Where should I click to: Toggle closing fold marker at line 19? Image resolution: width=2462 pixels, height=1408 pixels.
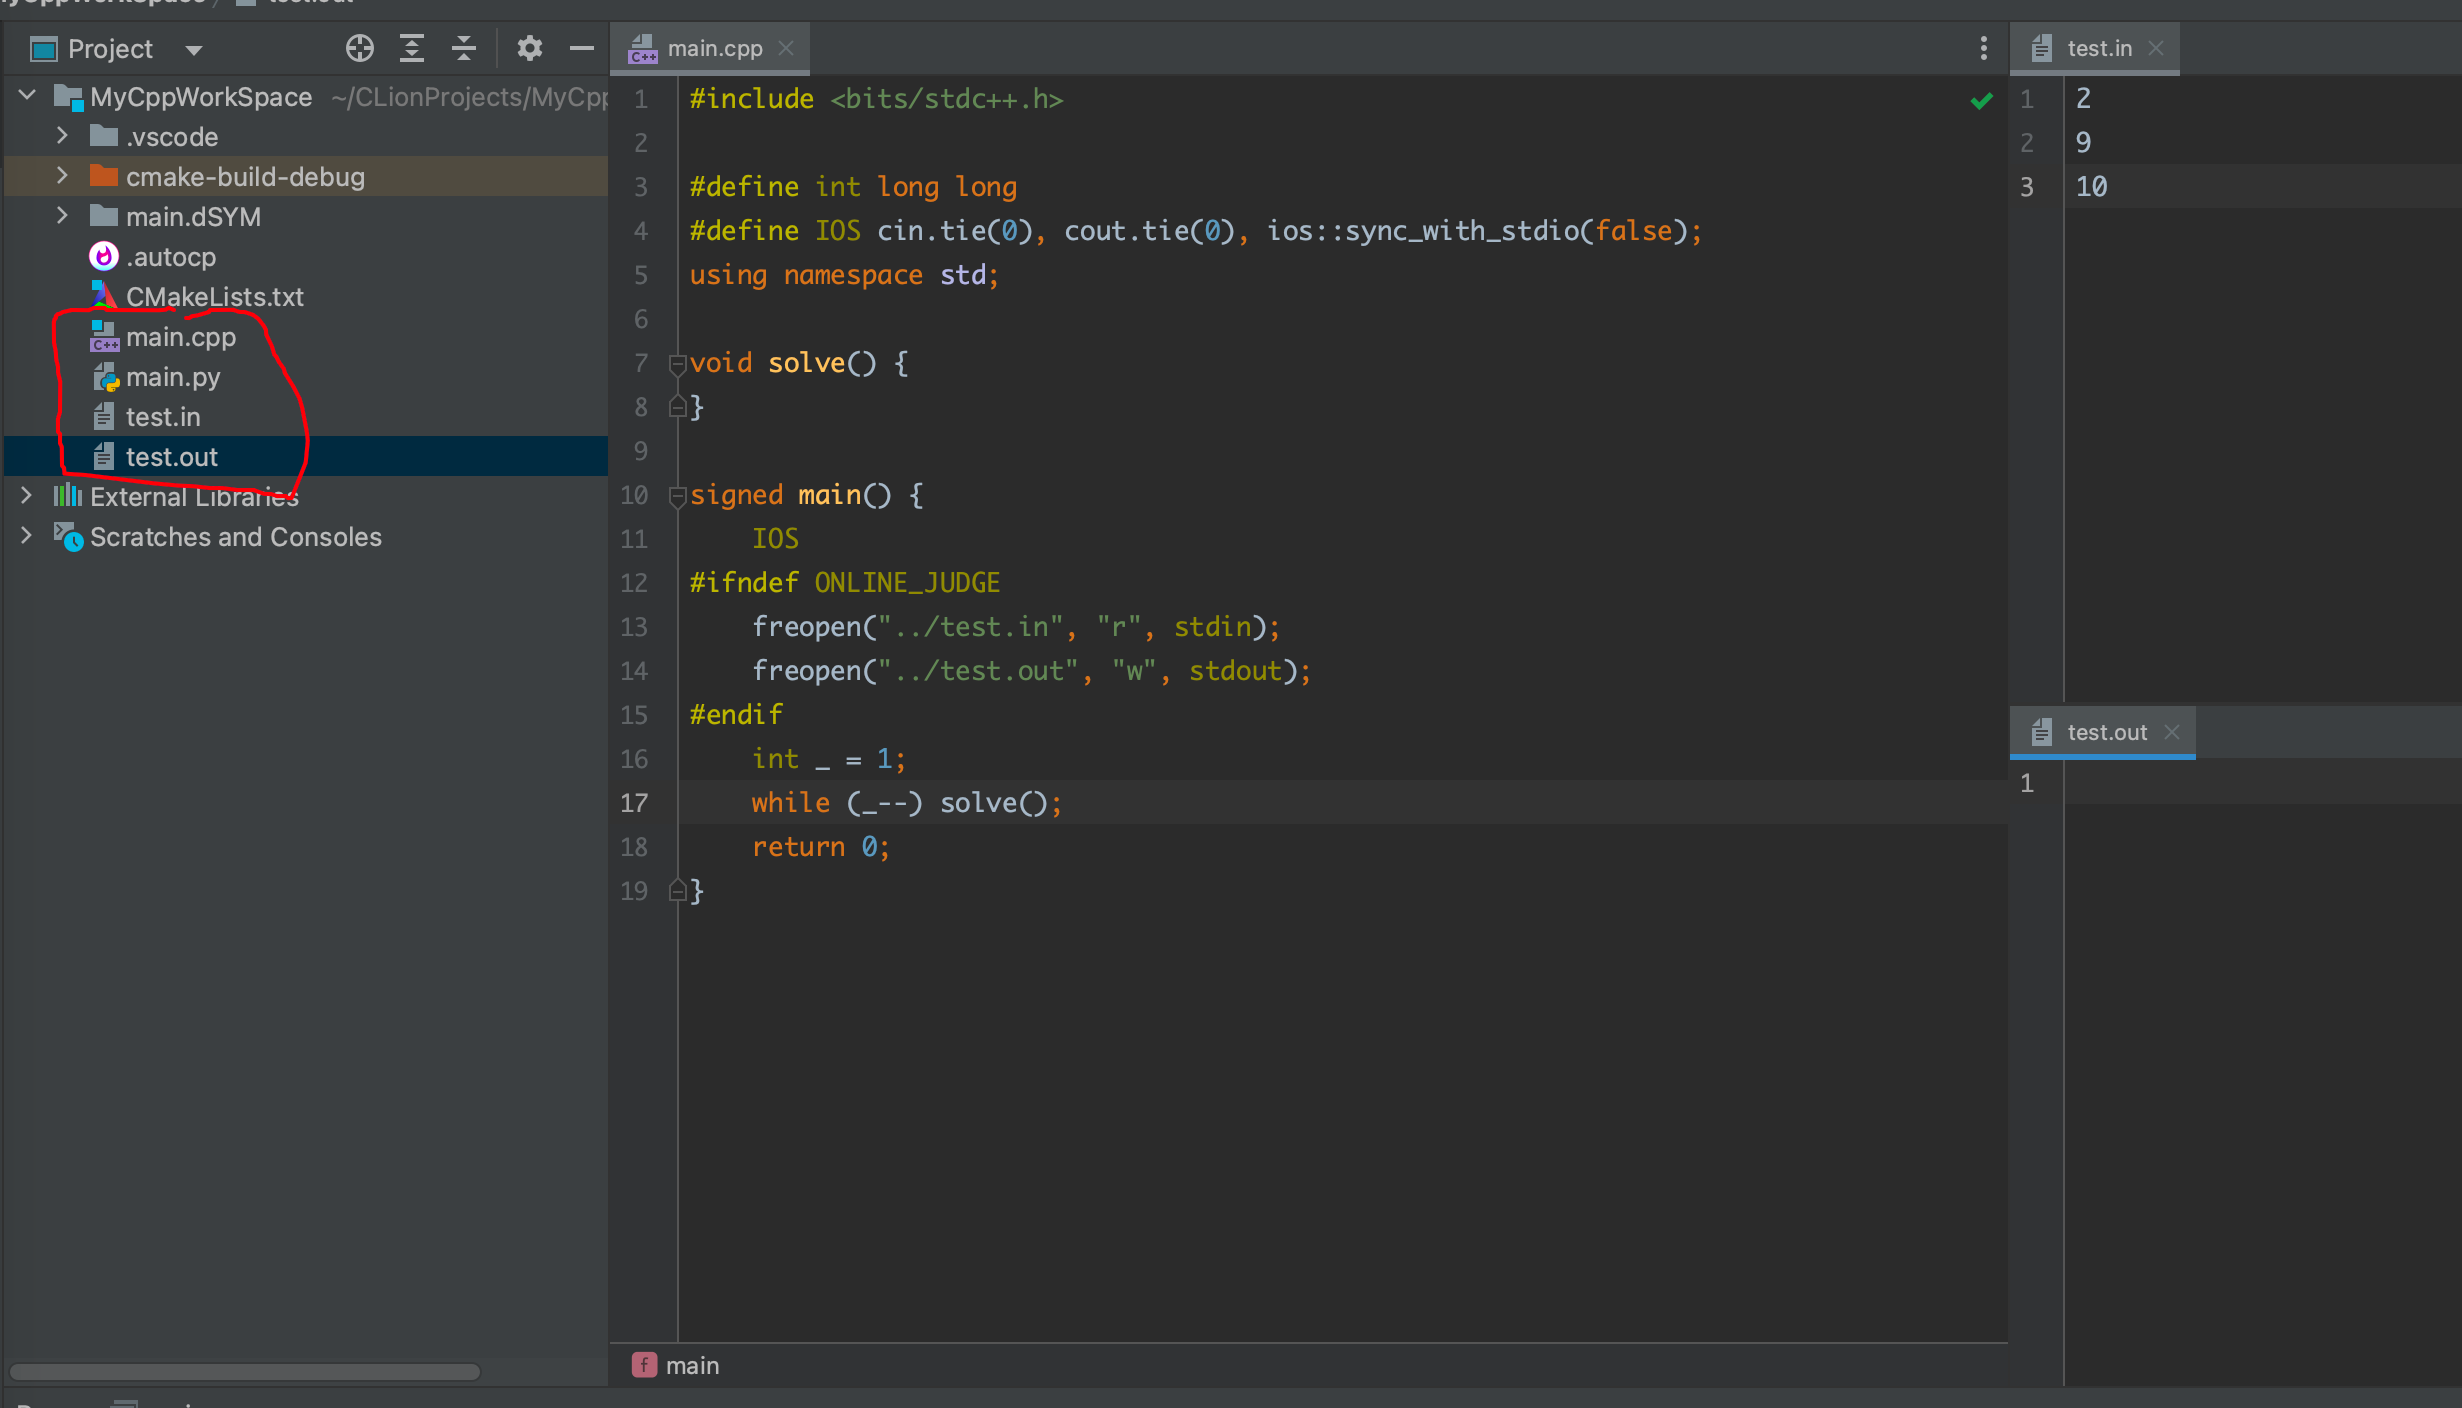tap(677, 890)
